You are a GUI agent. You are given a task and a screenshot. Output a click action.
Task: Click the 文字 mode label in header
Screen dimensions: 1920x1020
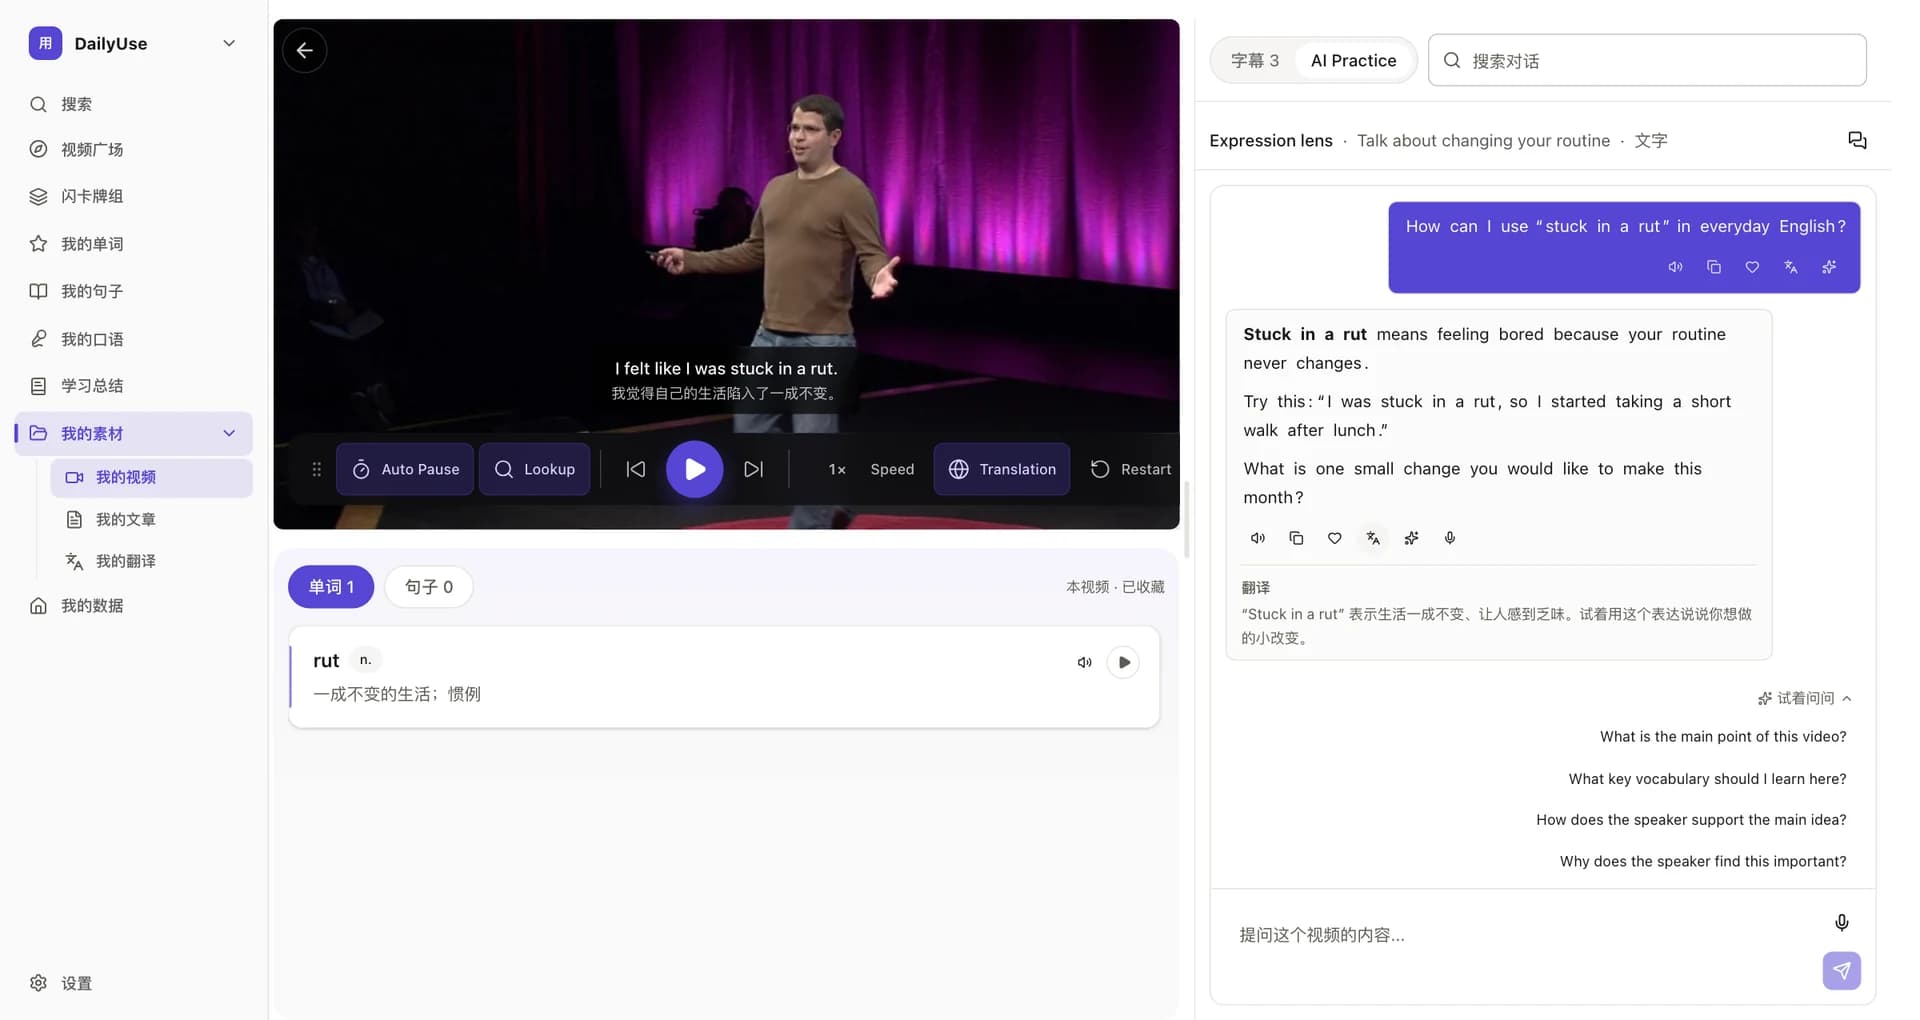click(x=1651, y=141)
